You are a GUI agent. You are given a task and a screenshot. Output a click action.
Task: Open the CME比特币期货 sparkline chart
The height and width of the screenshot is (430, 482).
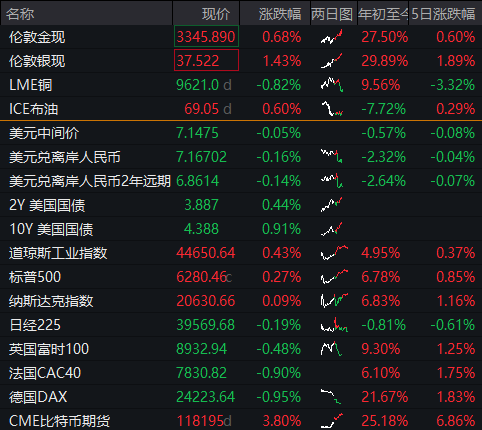(332, 421)
